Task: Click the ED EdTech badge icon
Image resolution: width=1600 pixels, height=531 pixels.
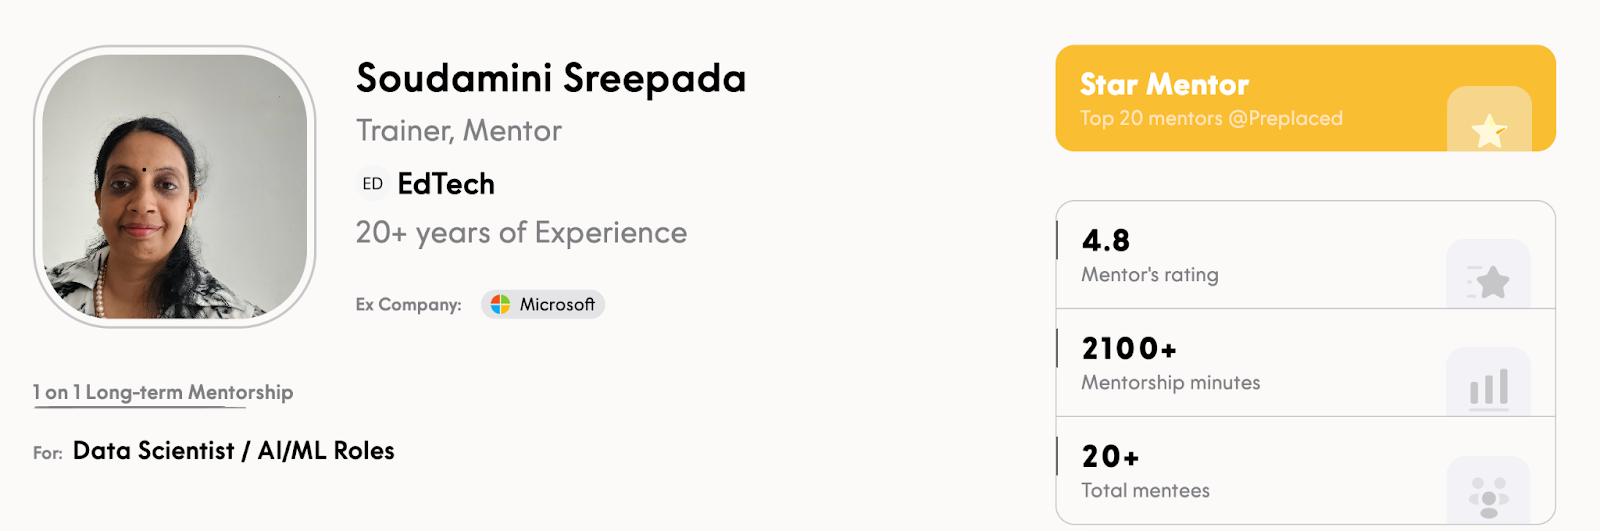Action: [x=373, y=184]
